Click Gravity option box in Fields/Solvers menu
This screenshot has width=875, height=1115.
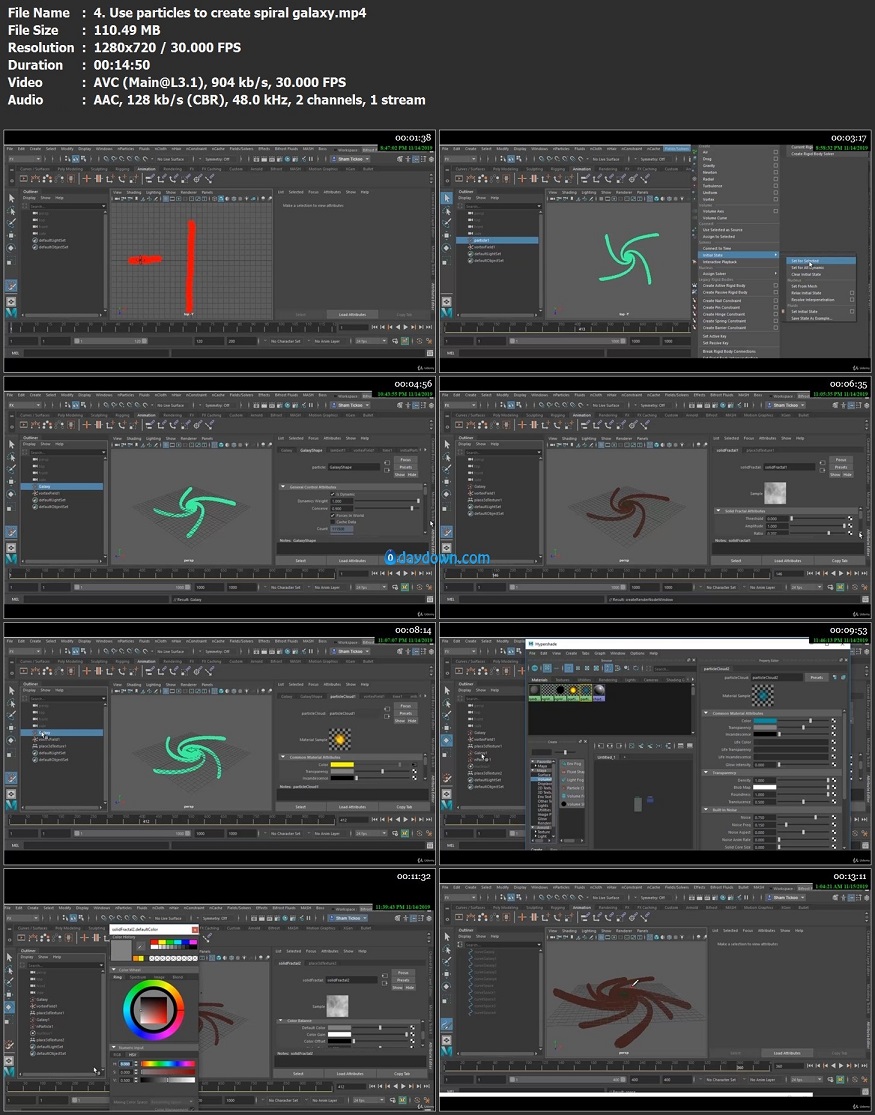click(775, 166)
